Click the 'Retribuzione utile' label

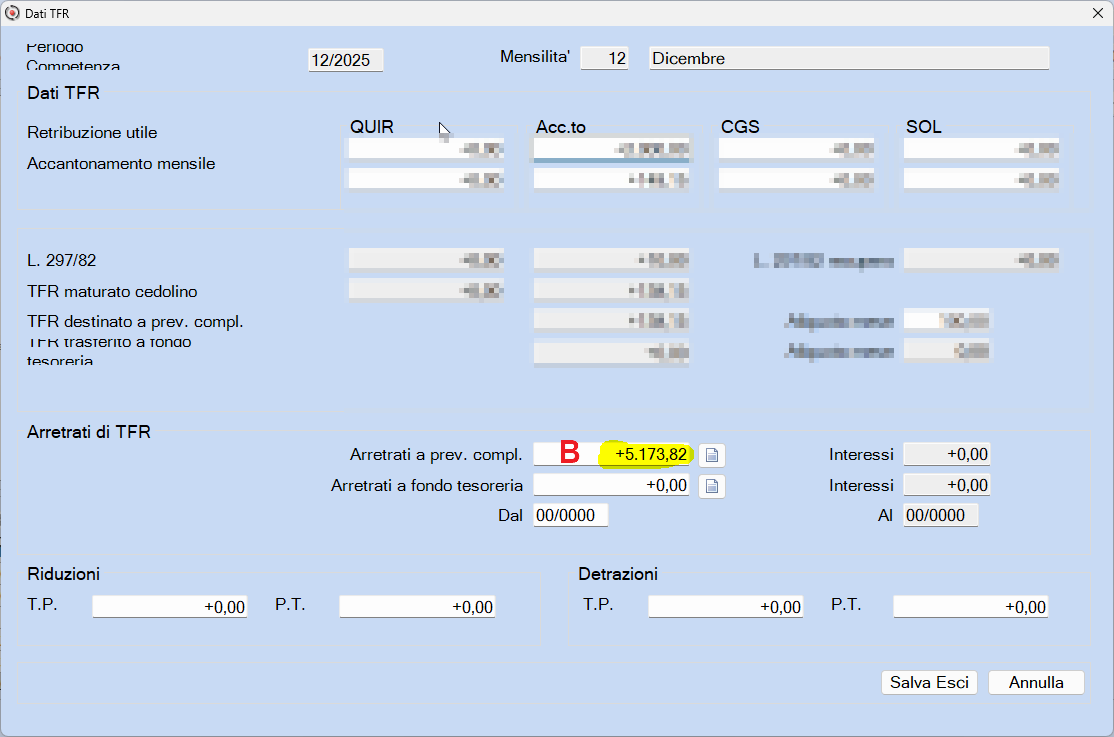[92, 132]
